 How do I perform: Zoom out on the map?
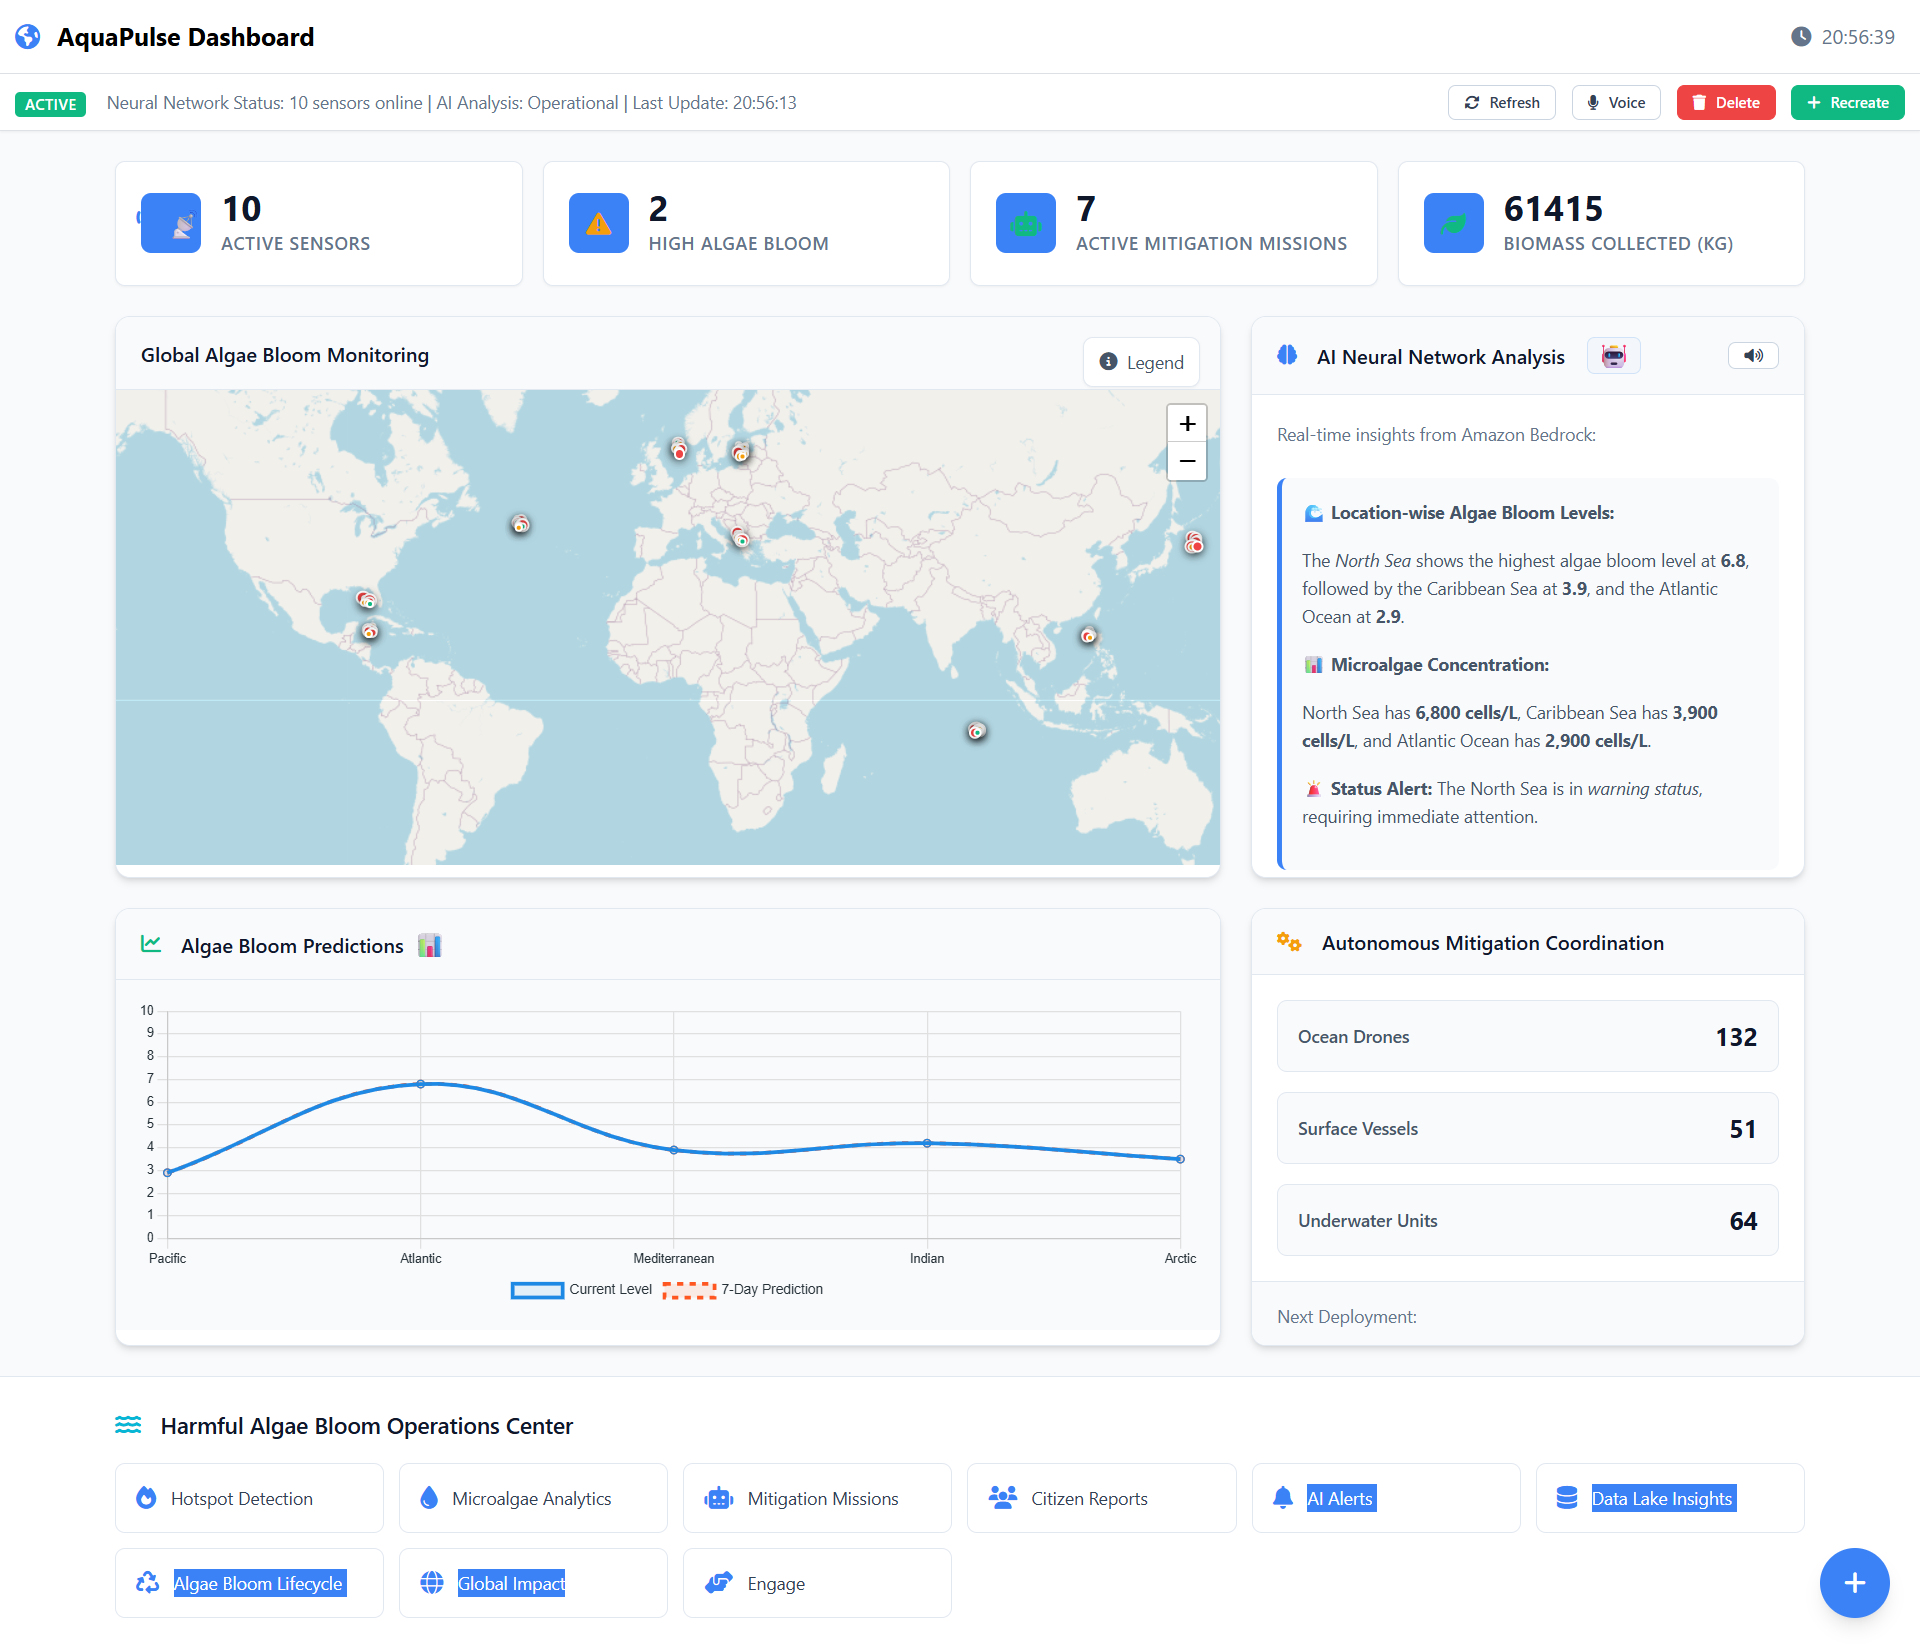pyautogui.click(x=1187, y=461)
